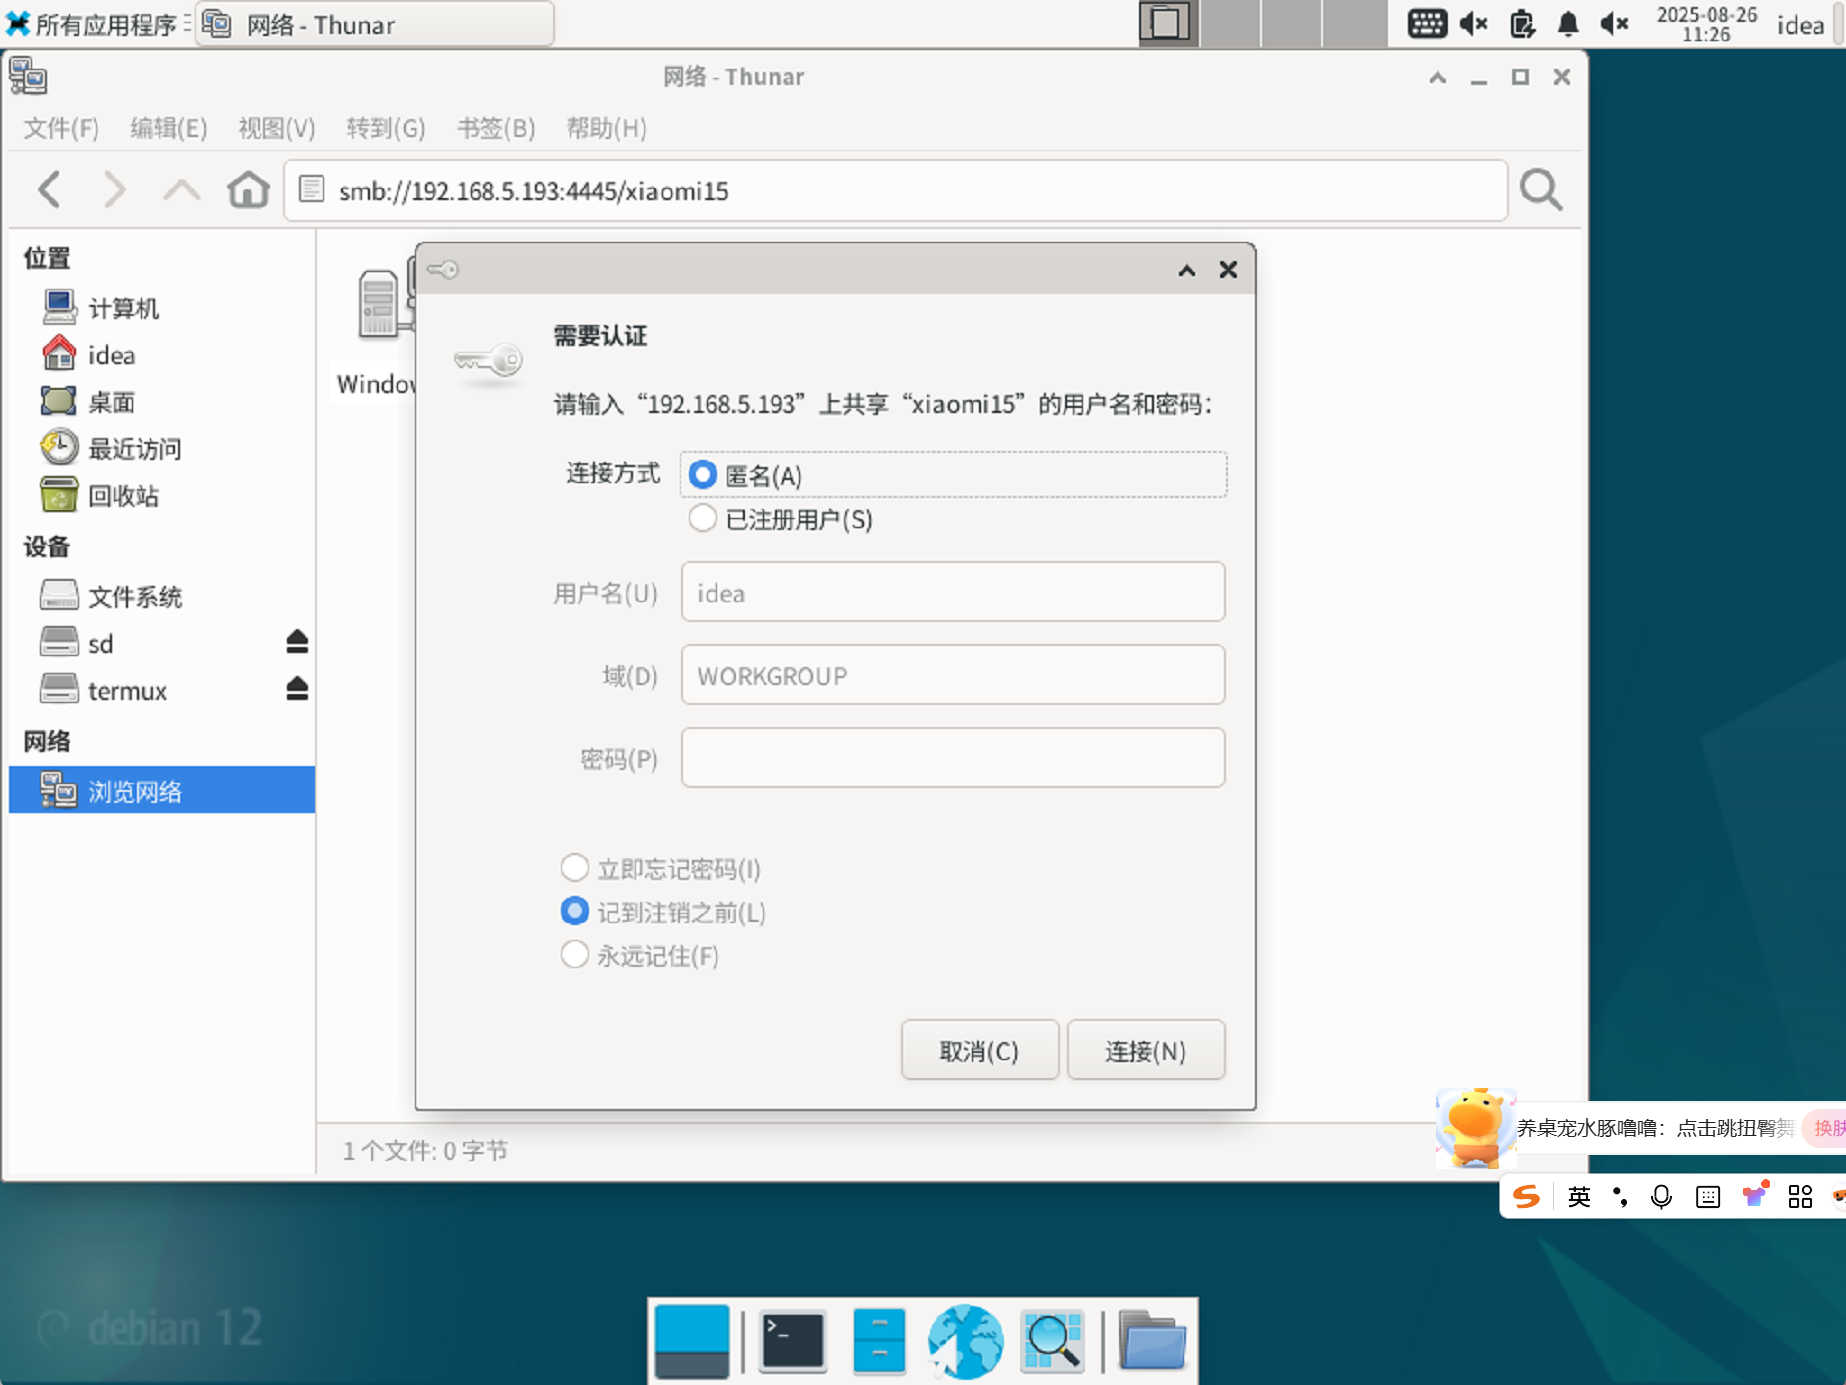Open the web browser globe in the dock

click(965, 1341)
